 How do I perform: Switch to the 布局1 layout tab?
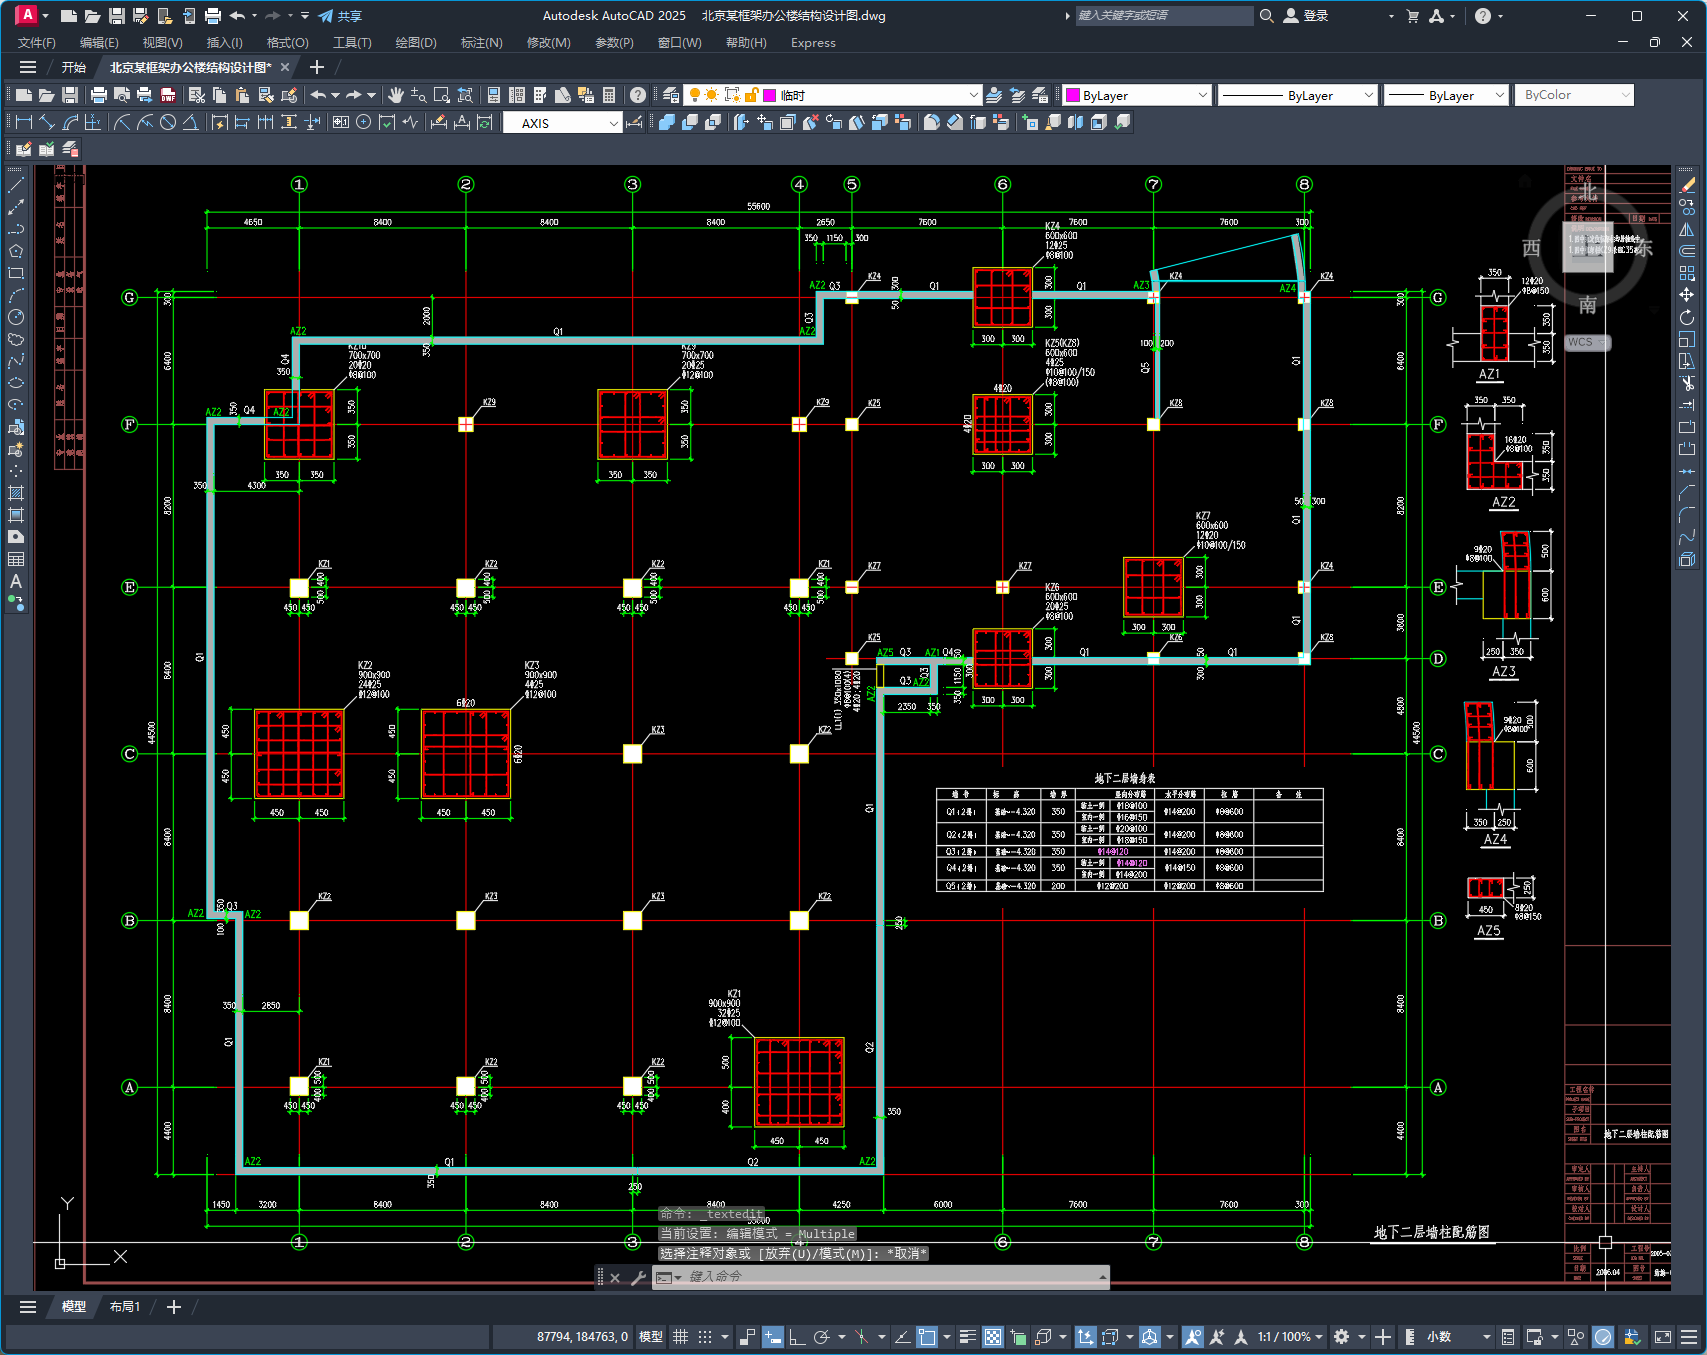[x=125, y=1307]
